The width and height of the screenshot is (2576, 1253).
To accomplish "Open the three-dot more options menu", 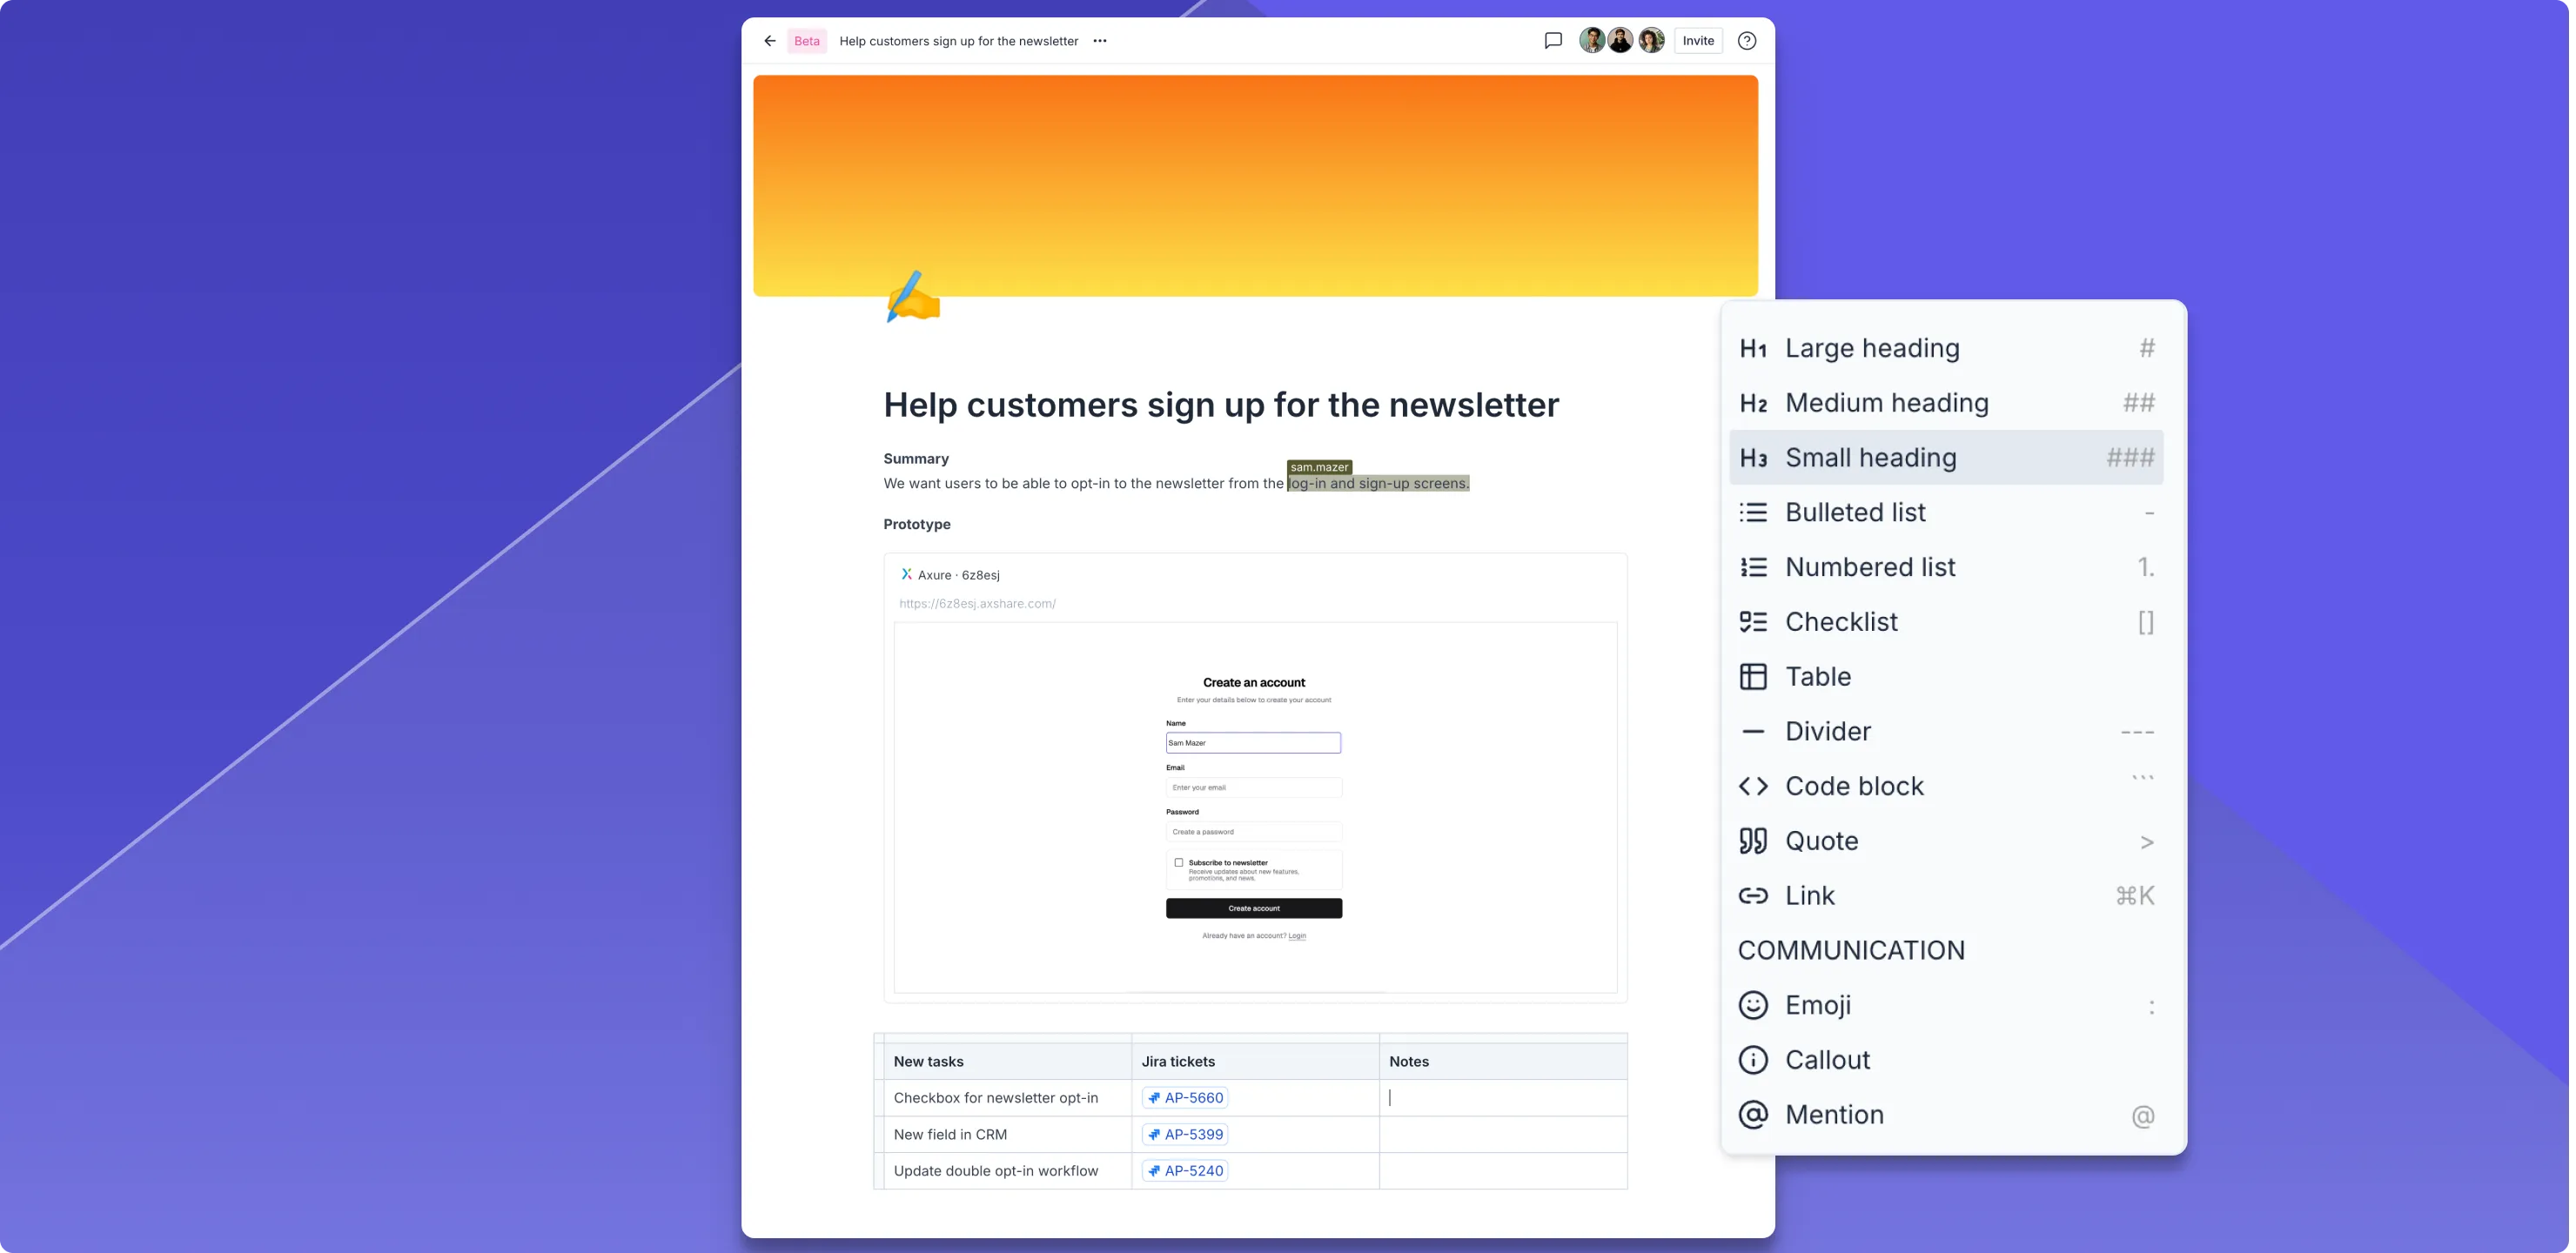I will pos(1100,41).
